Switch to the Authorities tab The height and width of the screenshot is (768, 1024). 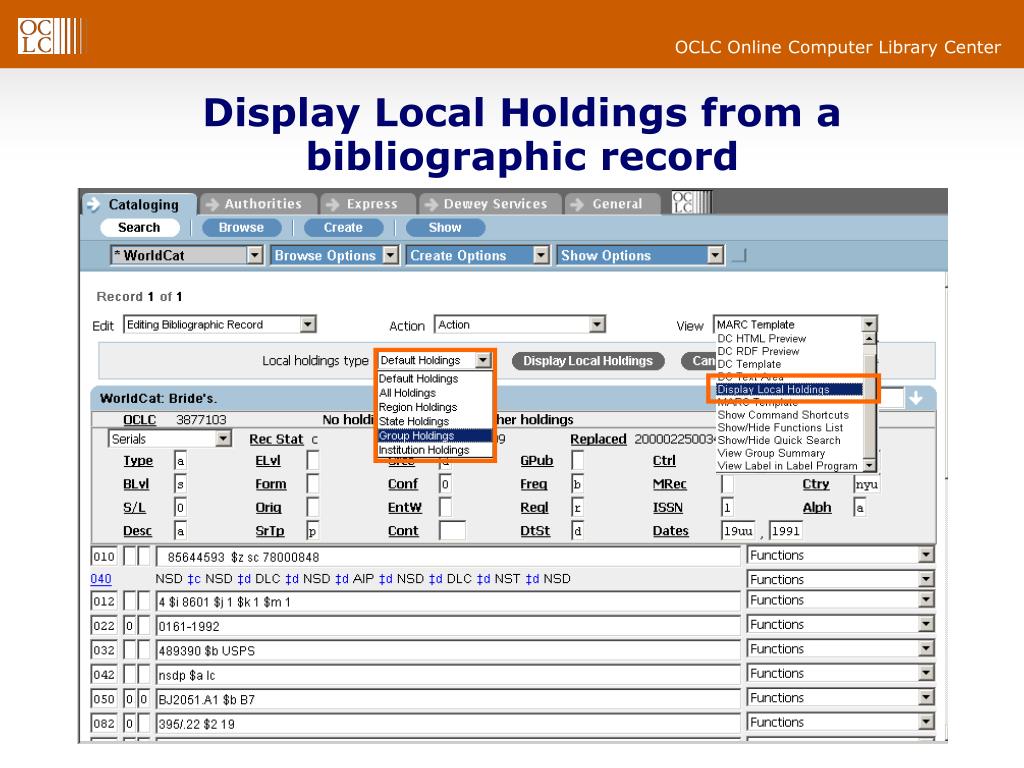click(259, 204)
